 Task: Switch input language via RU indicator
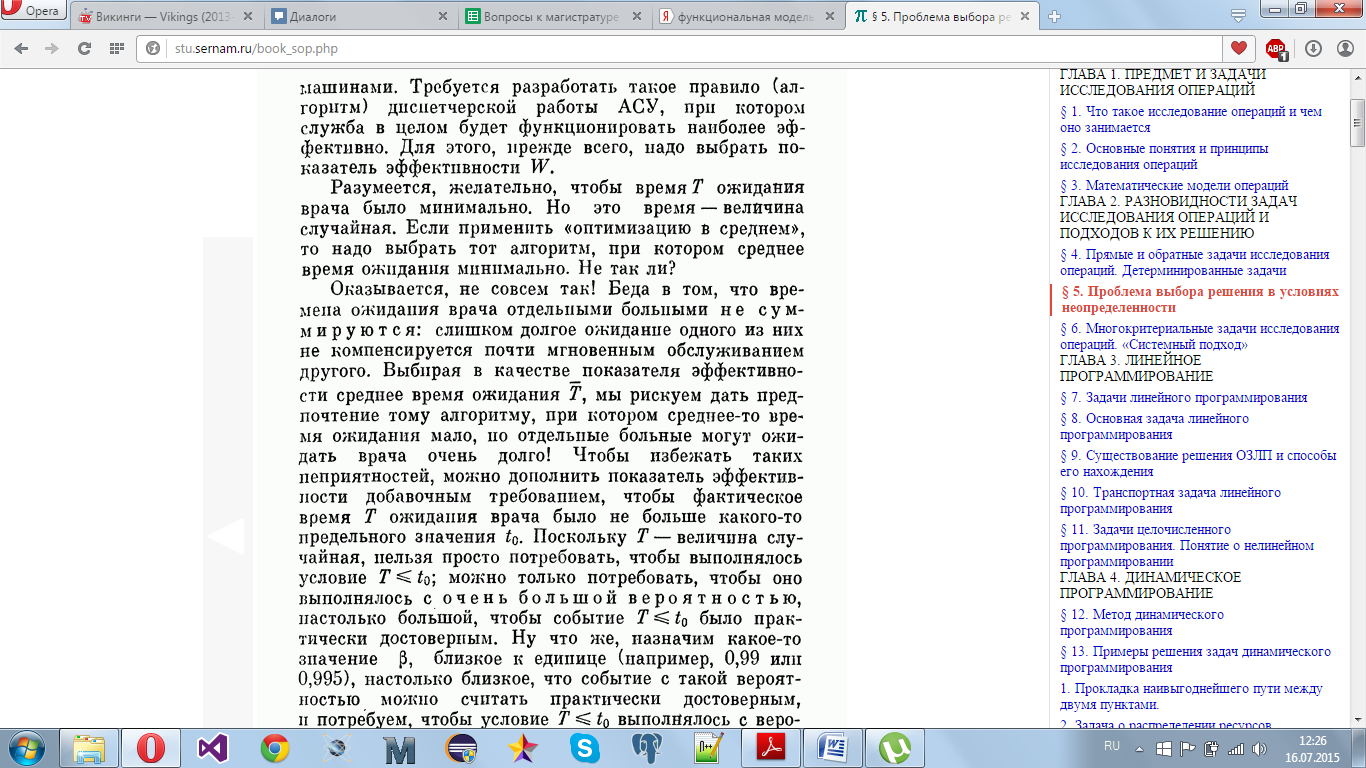point(1111,746)
